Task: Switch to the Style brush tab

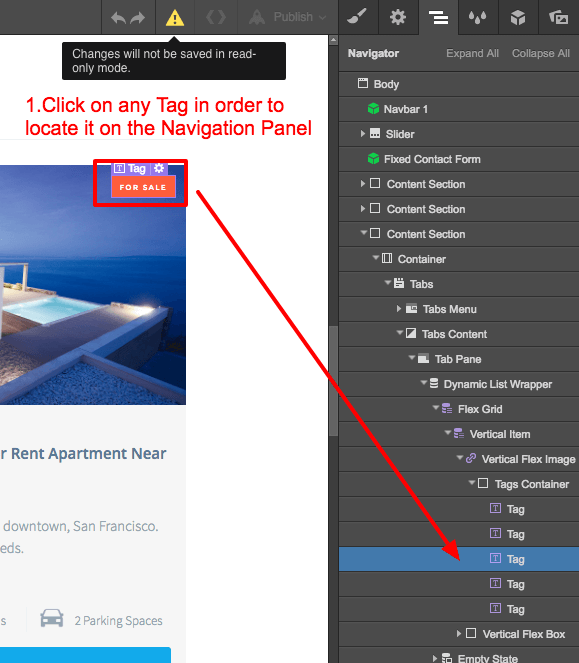Action: click(x=358, y=17)
